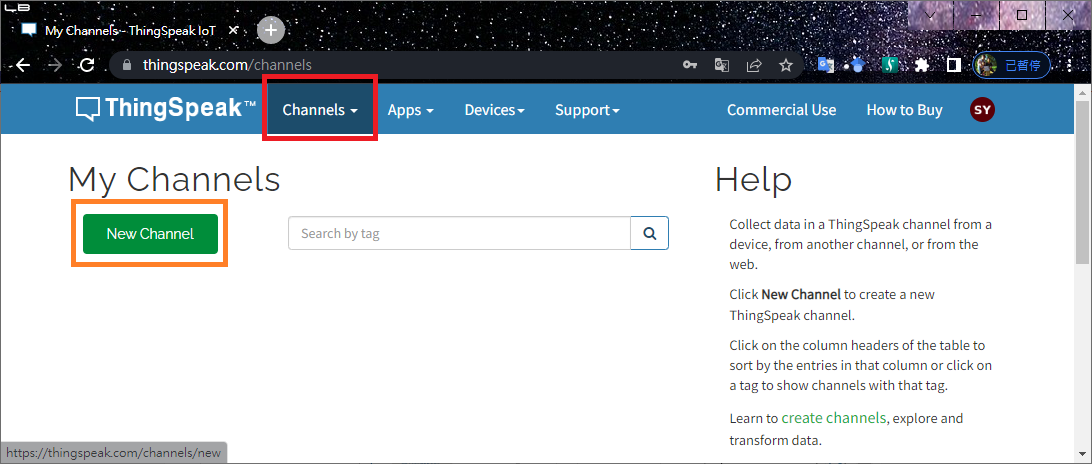Click the translate page icon in address bar
The image size is (1092, 464).
tap(722, 65)
